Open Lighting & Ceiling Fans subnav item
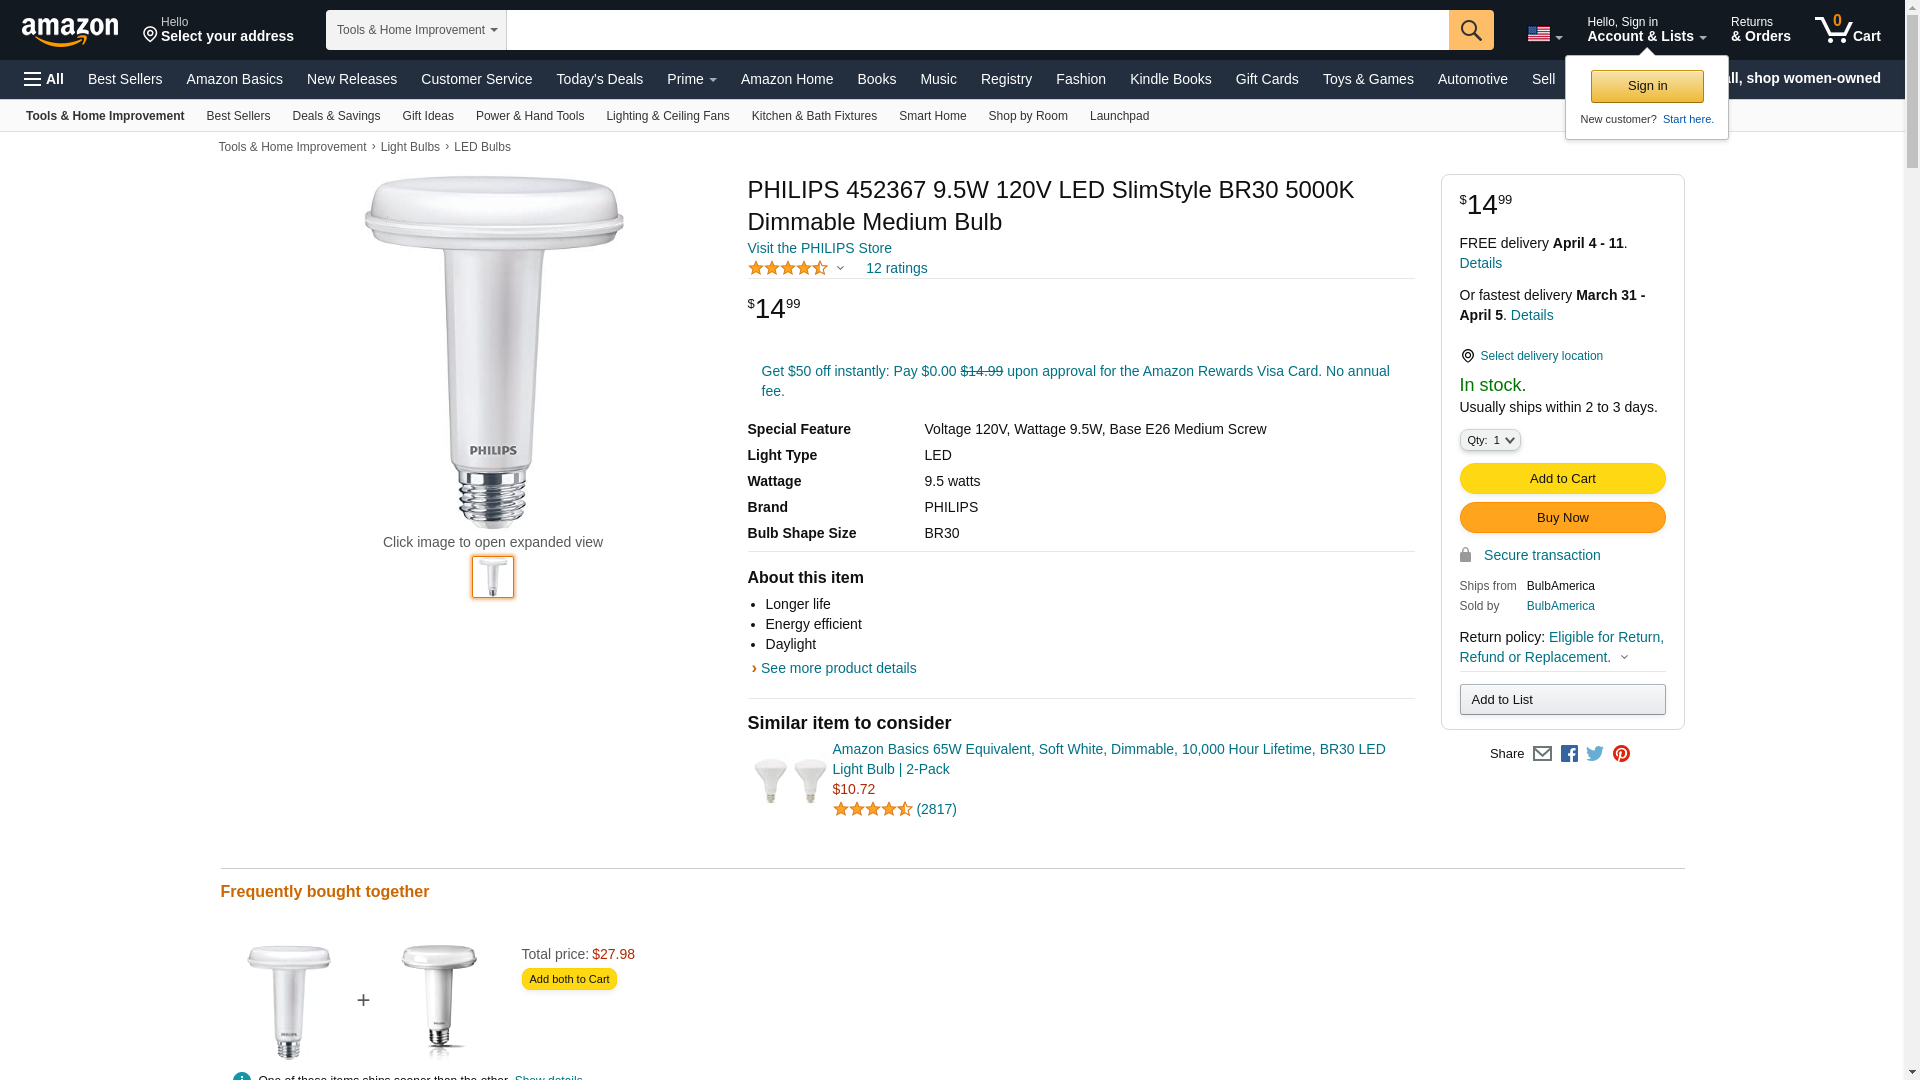 point(667,116)
